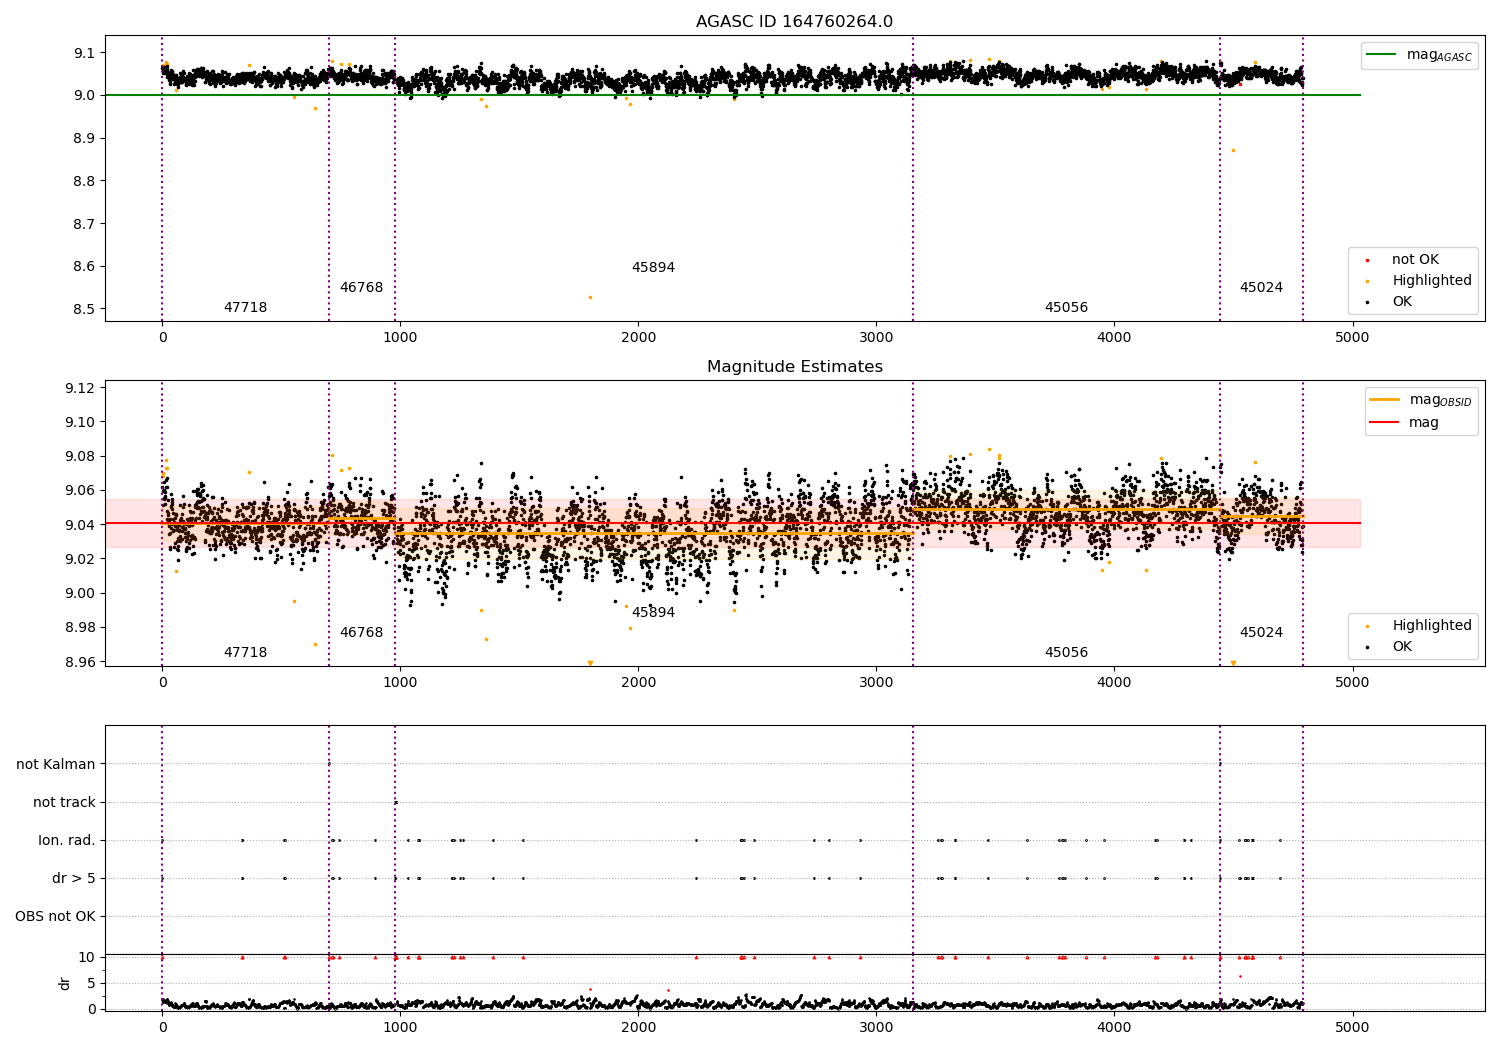Click the orange mag OBSID legend line

[x=1385, y=400]
